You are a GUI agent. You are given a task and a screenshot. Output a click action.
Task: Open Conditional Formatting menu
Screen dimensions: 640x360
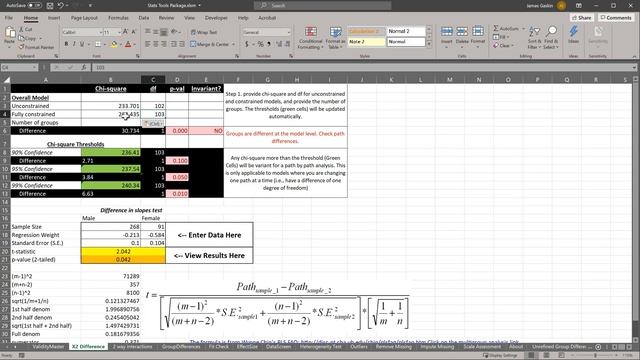point(311,38)
